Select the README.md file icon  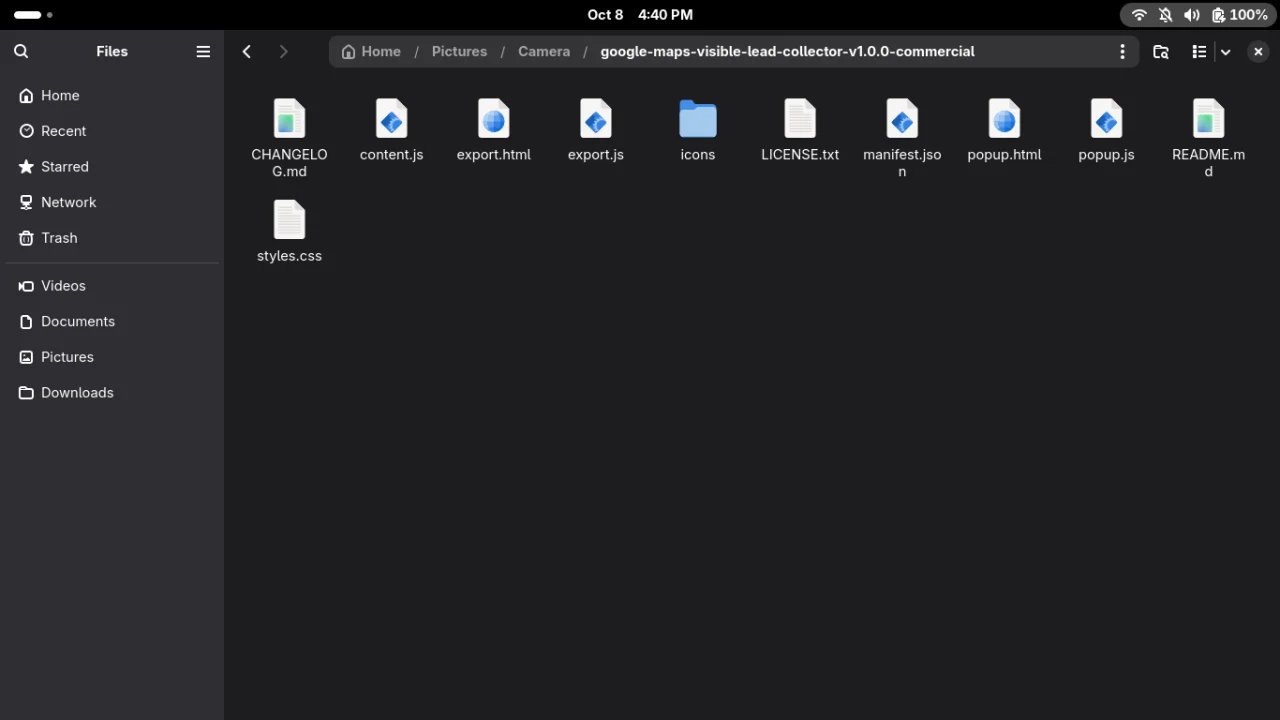(x=1207, y=119)
